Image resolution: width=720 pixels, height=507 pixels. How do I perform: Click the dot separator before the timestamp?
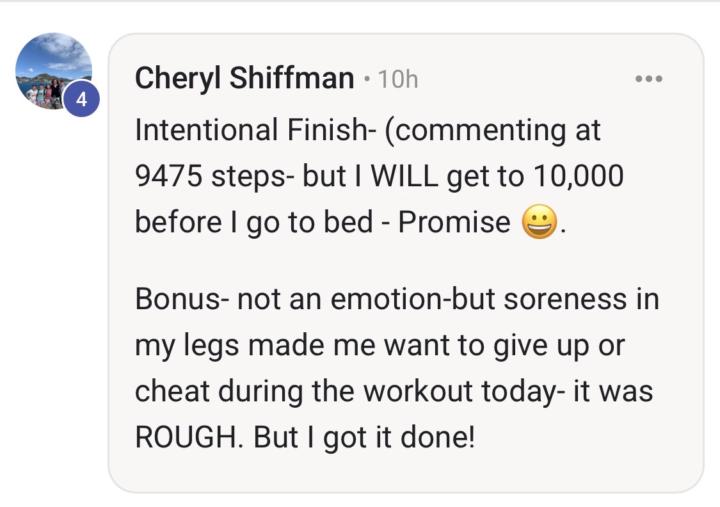pos(367,79)
